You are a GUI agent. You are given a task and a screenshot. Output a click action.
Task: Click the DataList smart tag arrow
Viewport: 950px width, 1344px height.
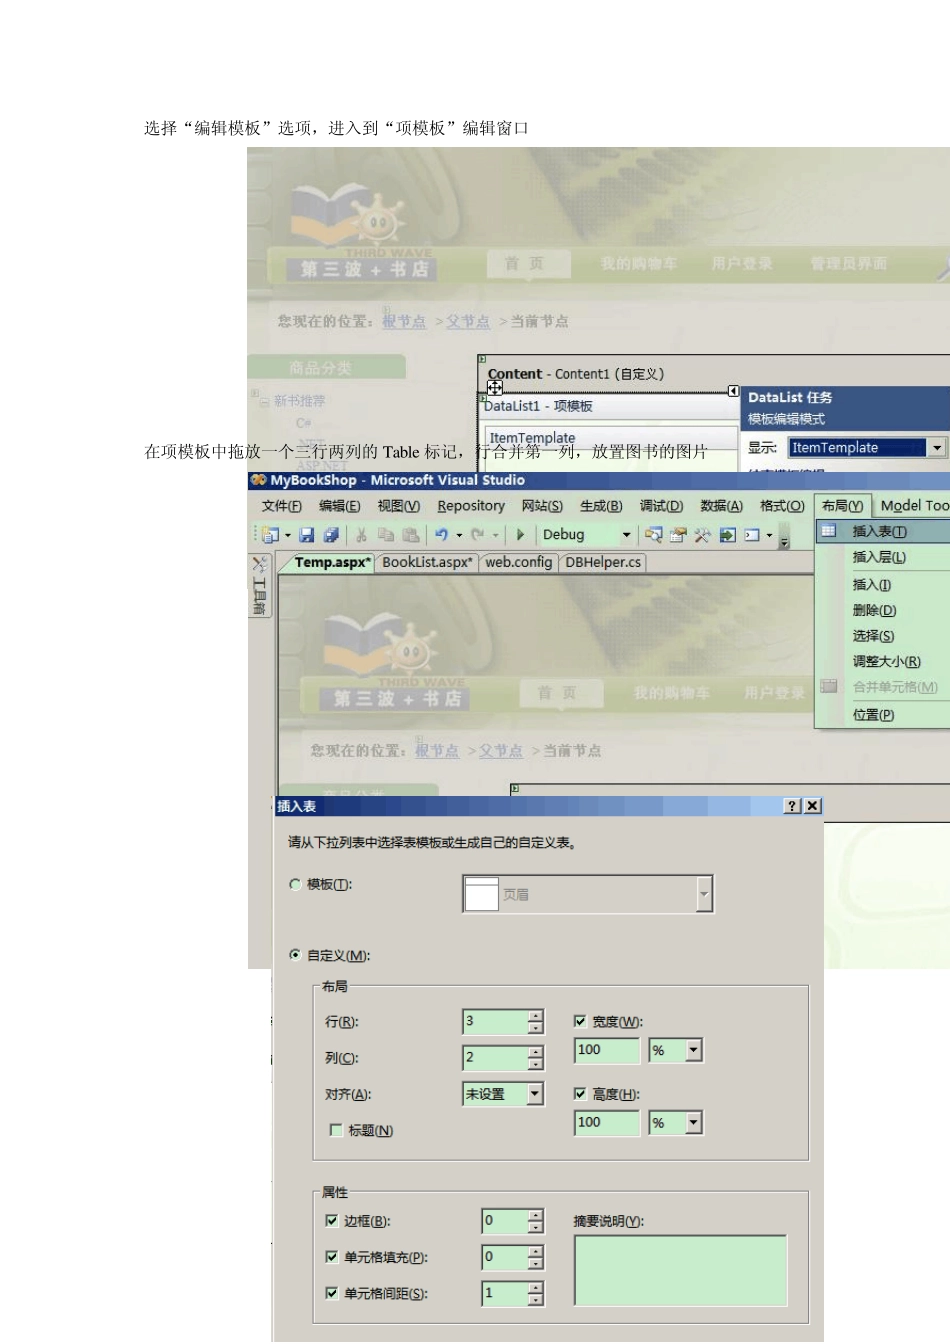pyautogui.click(x=733, y=390)
